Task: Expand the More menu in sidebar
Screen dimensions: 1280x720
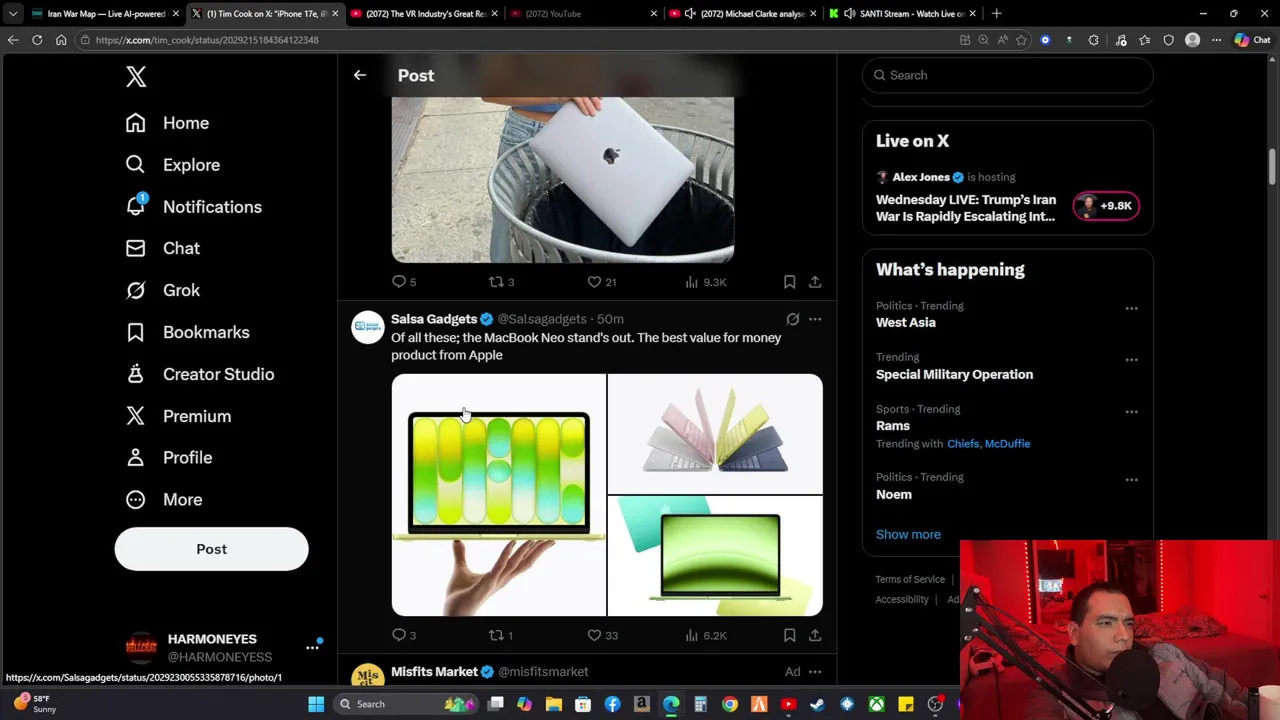Action: (163, 499)
